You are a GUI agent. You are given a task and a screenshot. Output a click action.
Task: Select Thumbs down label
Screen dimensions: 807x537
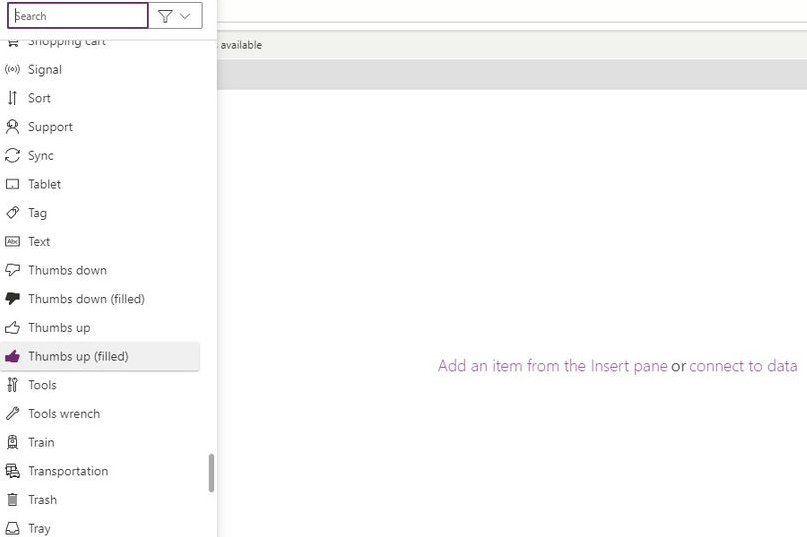[67, 270]
